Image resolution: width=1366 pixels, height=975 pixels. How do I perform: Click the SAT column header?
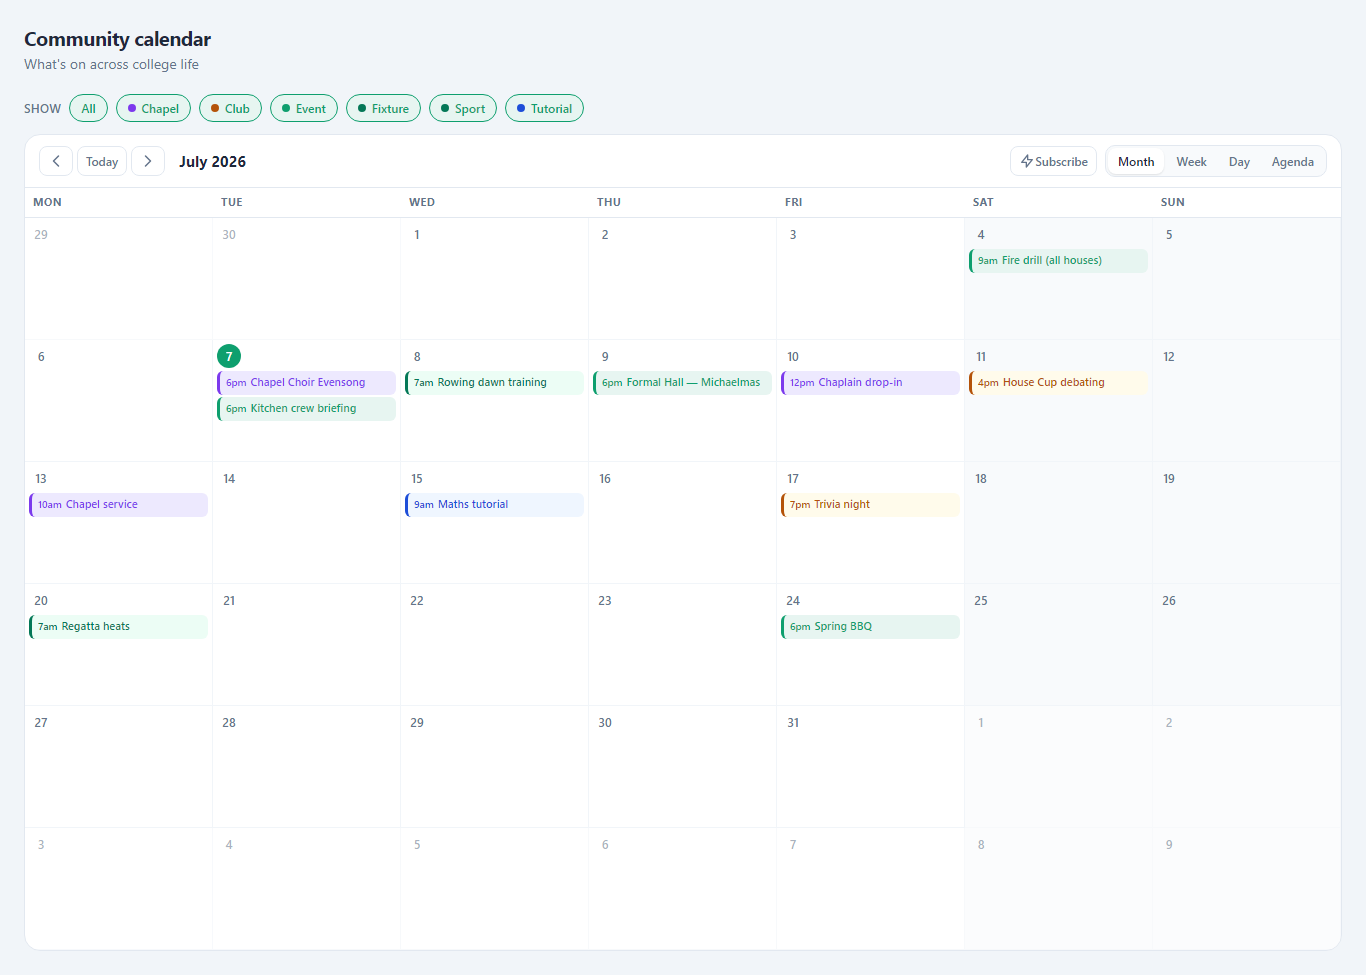(x=1059, y=202)
